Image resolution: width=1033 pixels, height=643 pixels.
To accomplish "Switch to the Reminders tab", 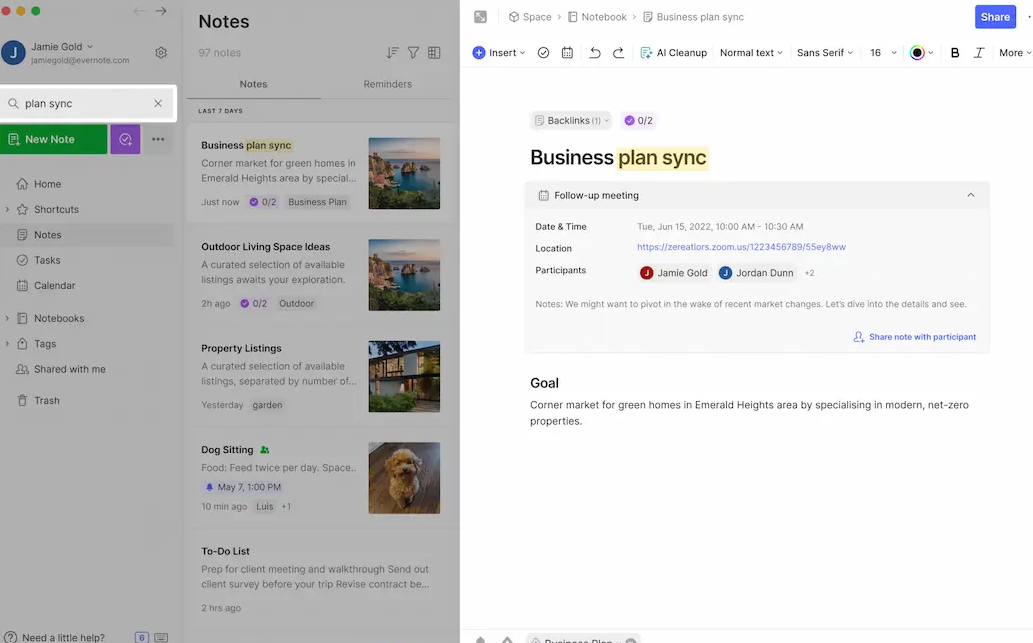I will point(387,84).
